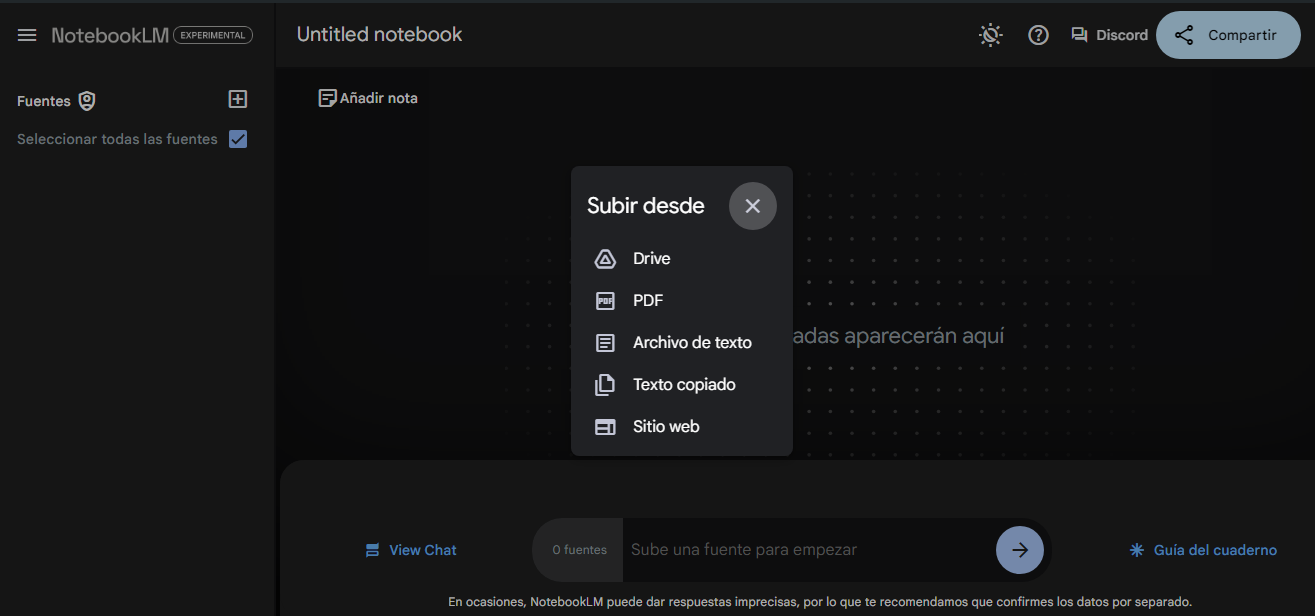The width and height of the screenshot is (1315, 616).
Task: Open Guía del cuaderno
Action: (x=1203, y=550)
